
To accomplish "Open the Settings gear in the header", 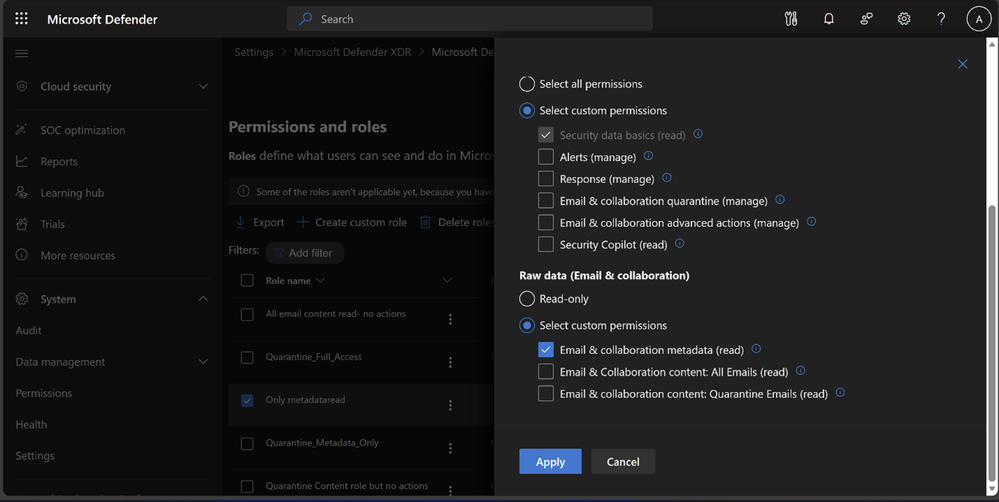I will pyautogui.click(x=904, y=19).
